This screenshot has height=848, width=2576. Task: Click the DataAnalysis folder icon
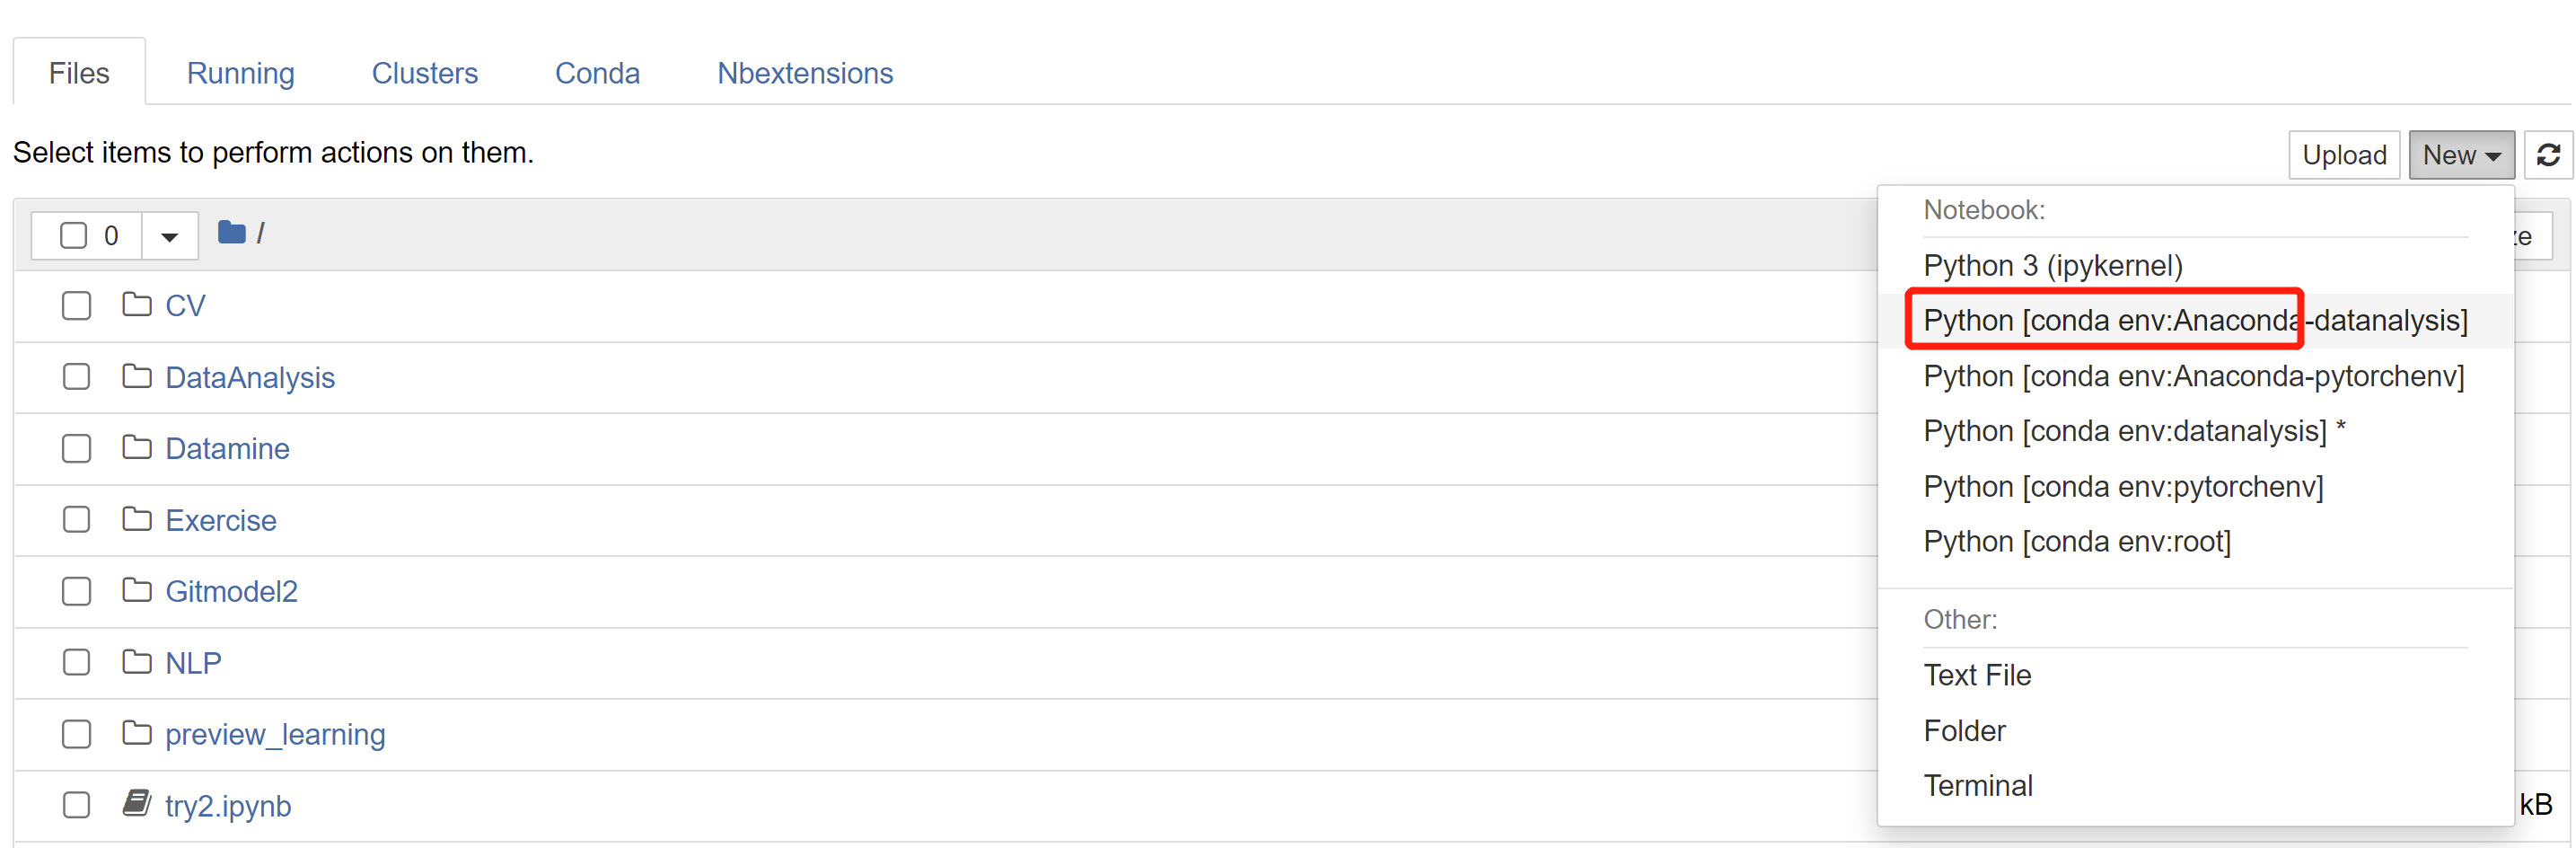pyautogui.click(x=137, y=376)
